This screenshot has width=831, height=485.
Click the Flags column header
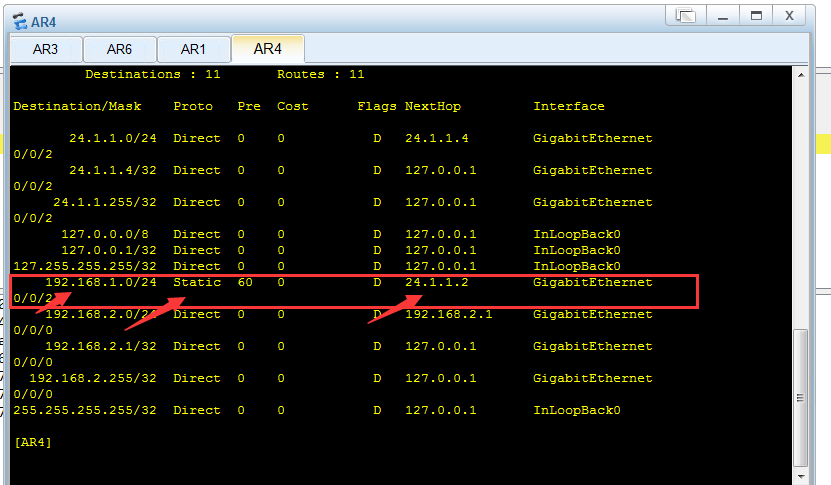tap(377, 106)
